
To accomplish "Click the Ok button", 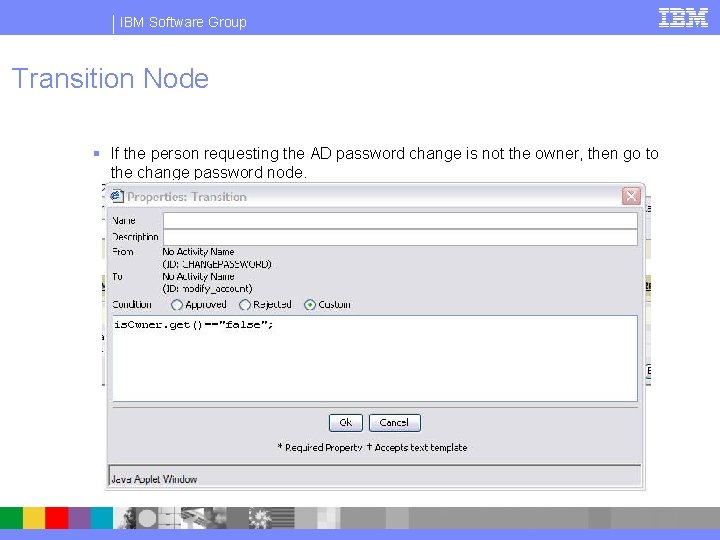I will (346, 423).
